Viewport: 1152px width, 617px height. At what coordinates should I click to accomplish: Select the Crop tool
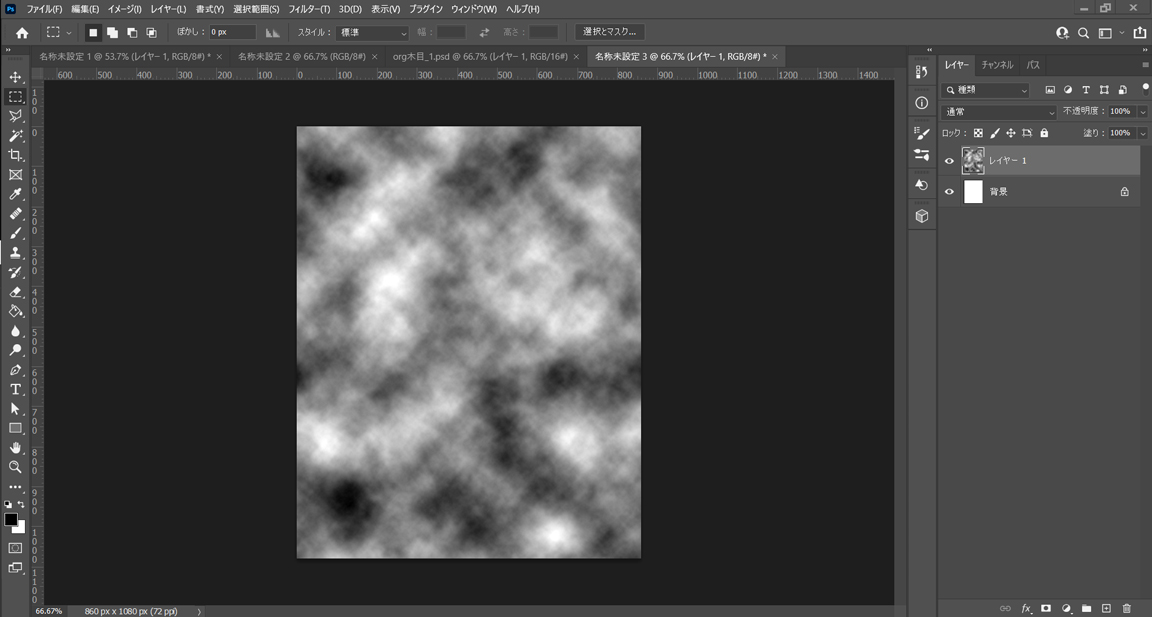click(15, 155)
